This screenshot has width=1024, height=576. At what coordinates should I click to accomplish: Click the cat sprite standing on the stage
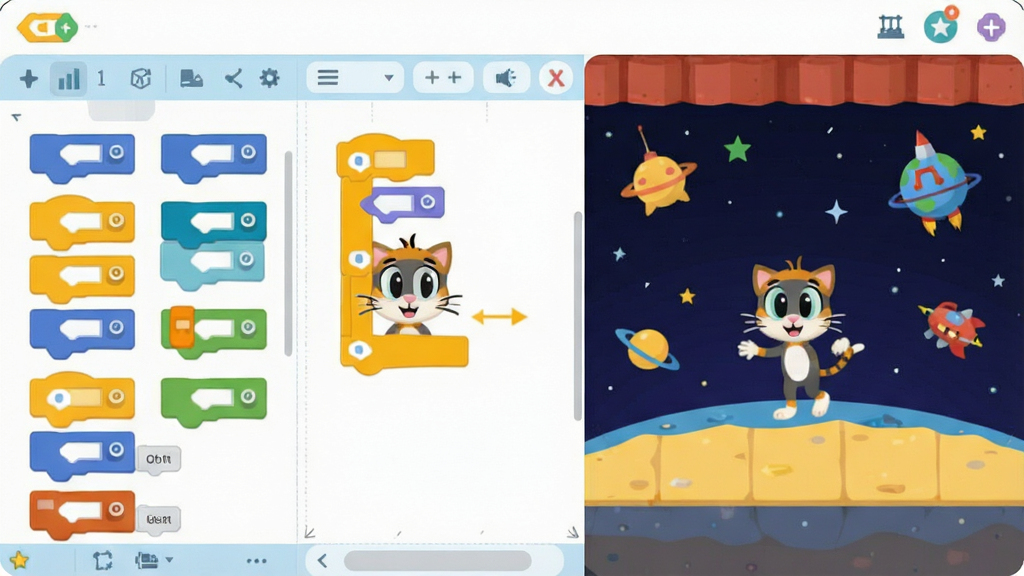(798, 338)
